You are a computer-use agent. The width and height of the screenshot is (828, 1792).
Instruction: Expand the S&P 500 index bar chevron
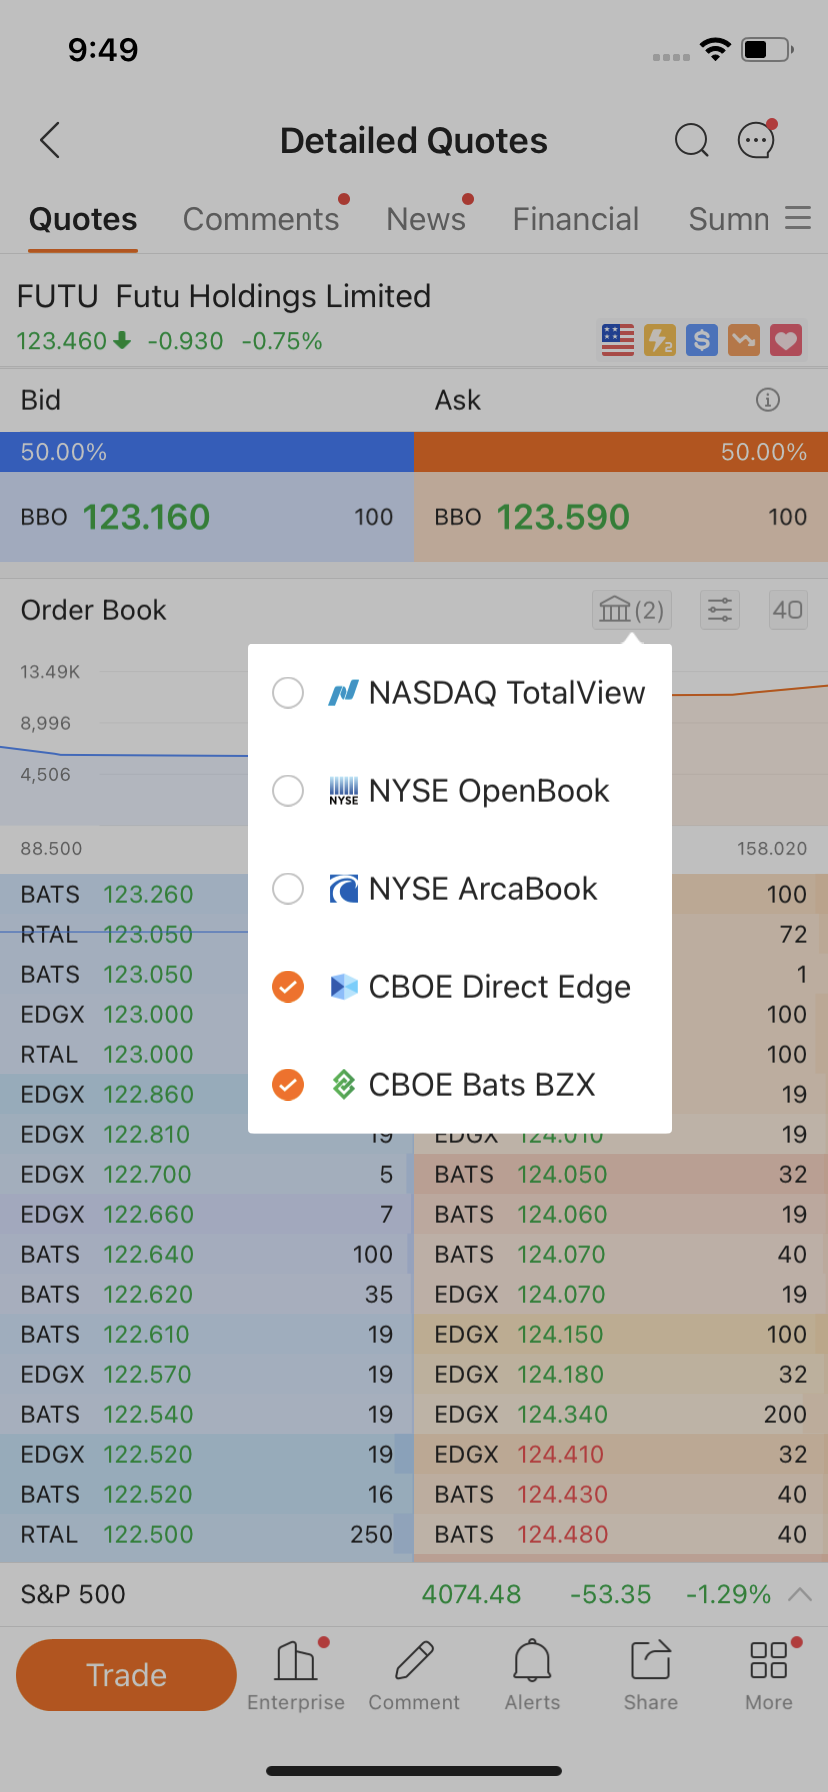800,1594
